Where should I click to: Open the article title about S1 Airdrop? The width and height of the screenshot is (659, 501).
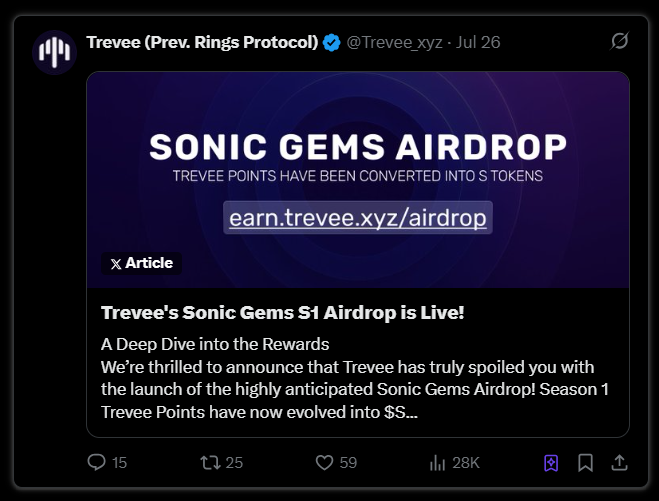(x=283, y=312)
